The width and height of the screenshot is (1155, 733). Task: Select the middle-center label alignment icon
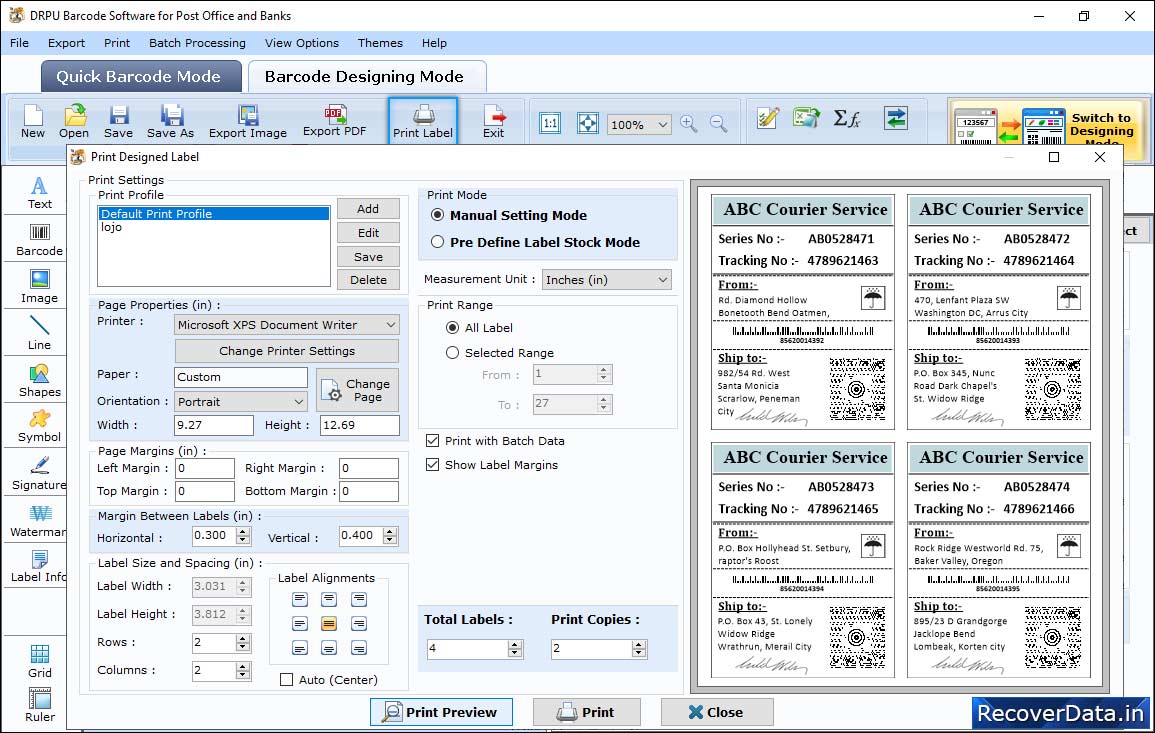coord(329,624)
